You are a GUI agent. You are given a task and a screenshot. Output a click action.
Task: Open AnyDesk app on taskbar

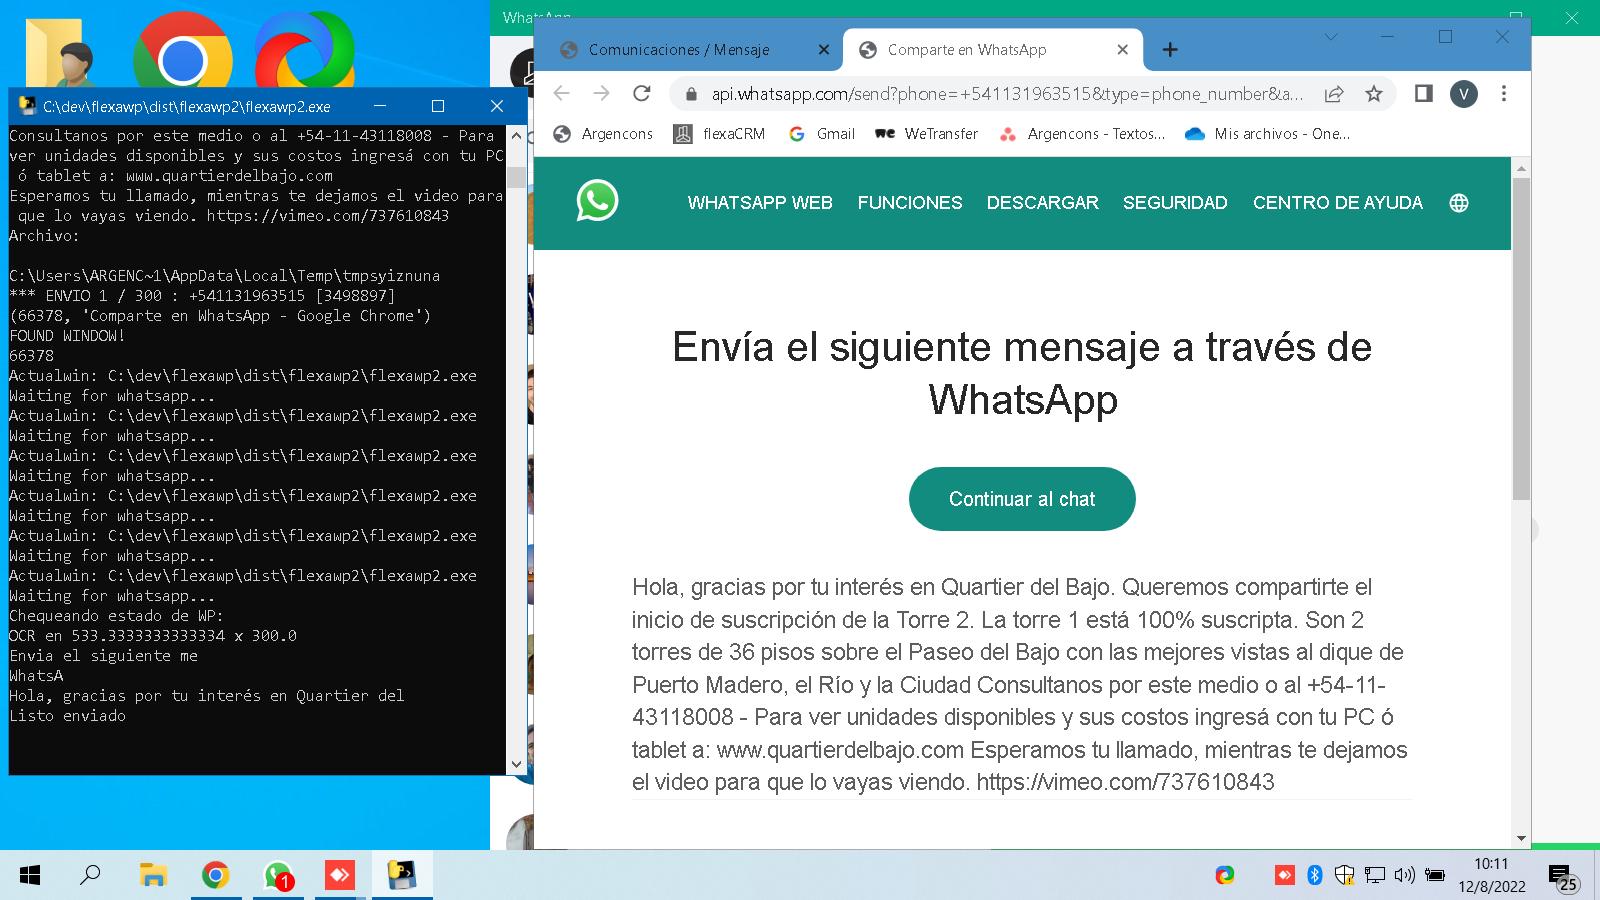pyautogui.click(x=340, y=876)
